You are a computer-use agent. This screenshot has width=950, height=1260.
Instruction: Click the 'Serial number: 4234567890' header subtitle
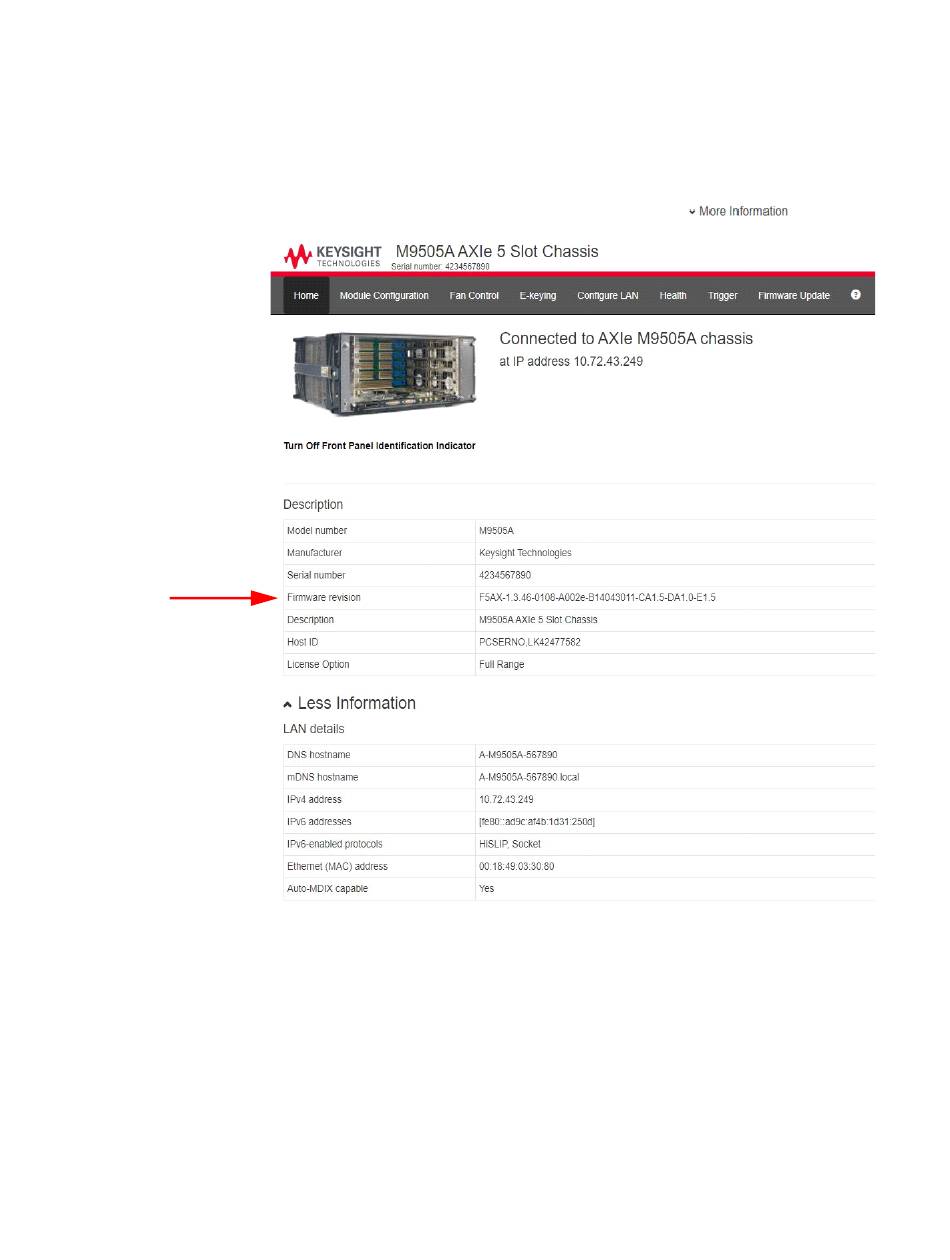440,267
